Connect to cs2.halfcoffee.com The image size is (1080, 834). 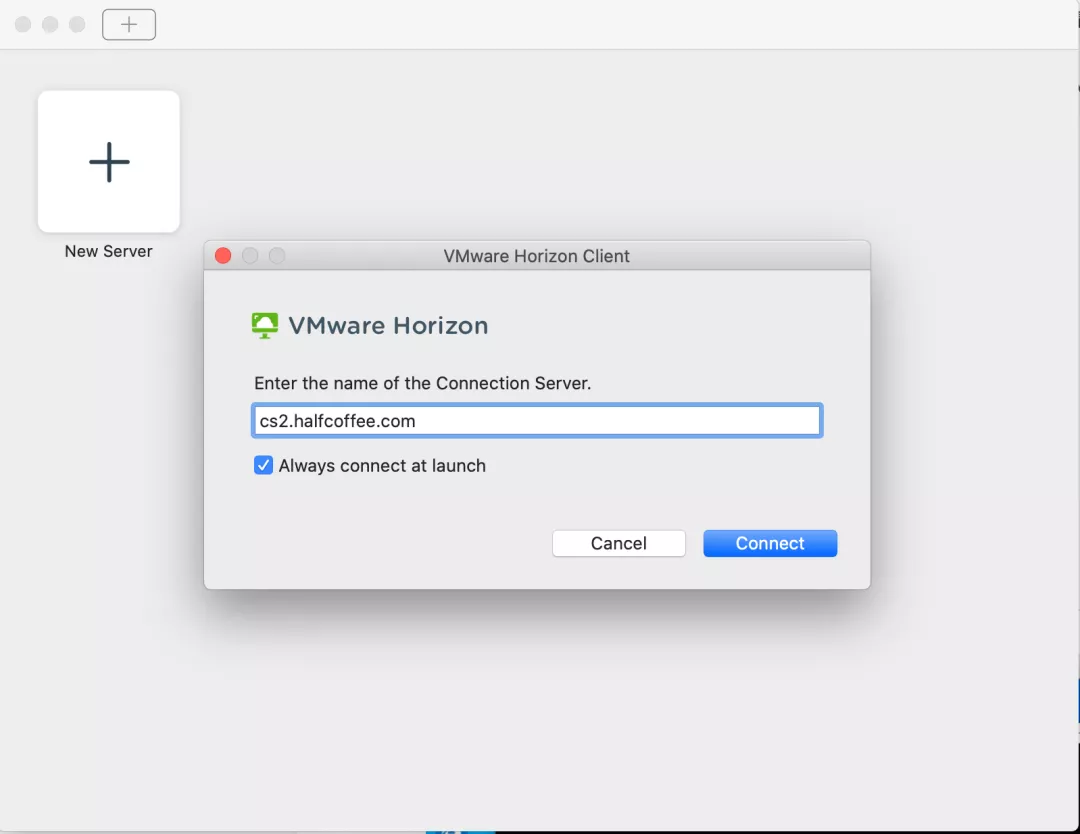(770, 543)
